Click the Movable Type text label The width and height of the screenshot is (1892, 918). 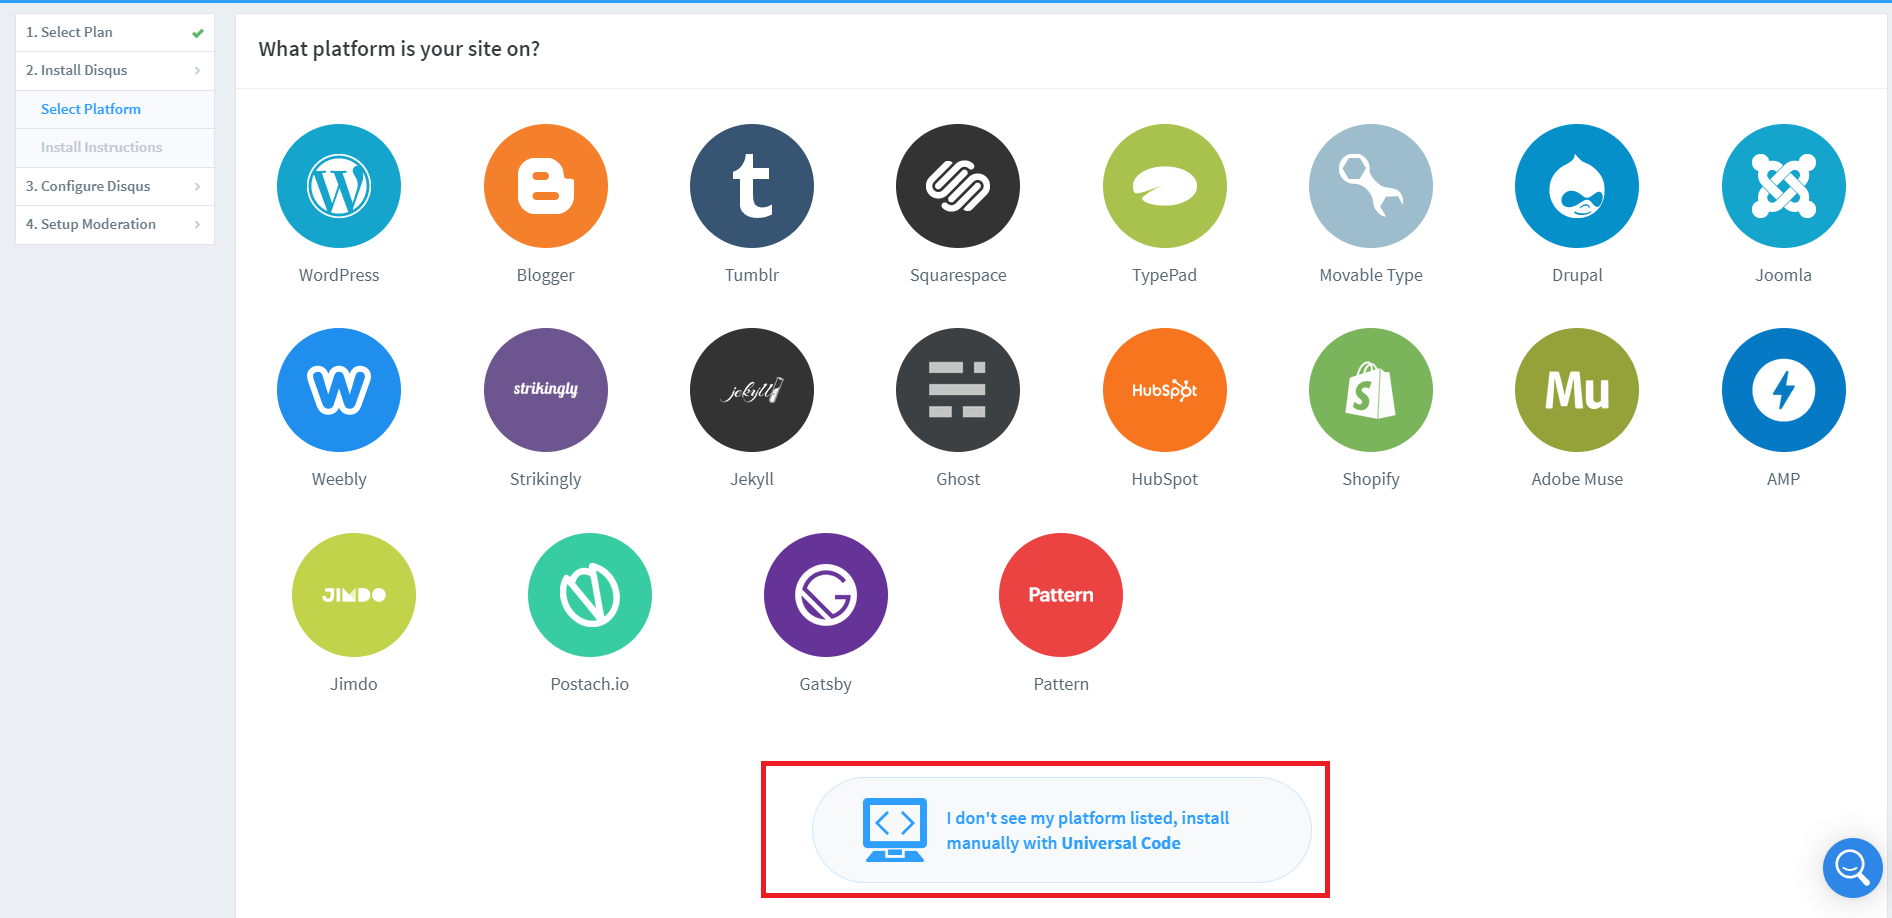pyautogui.click(x=1371, y=275)
